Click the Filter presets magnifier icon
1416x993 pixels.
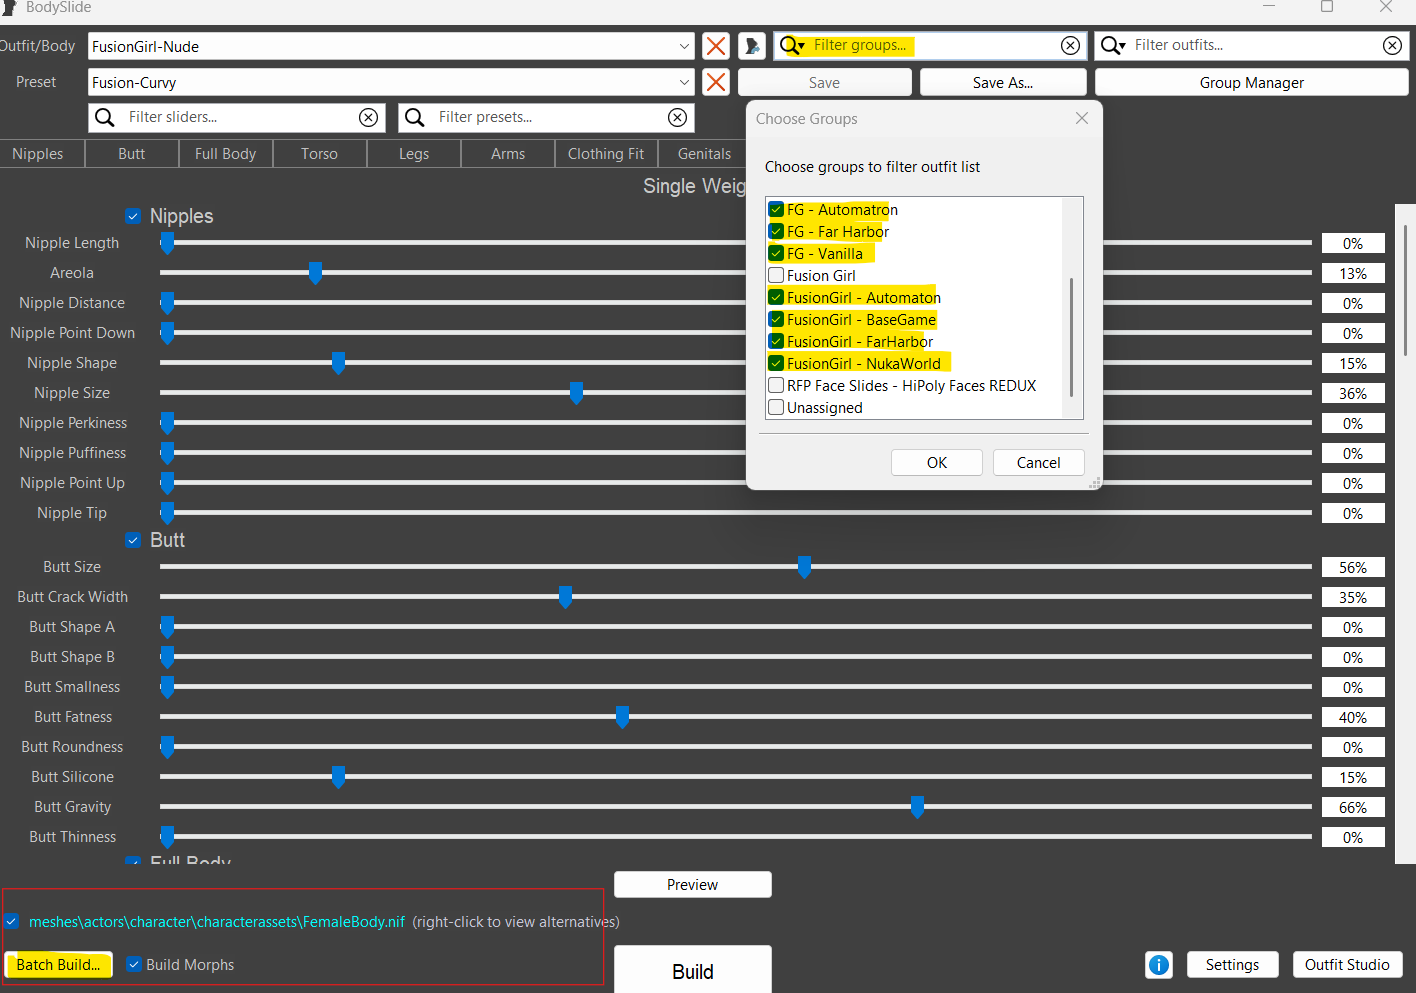click(415, 118)
